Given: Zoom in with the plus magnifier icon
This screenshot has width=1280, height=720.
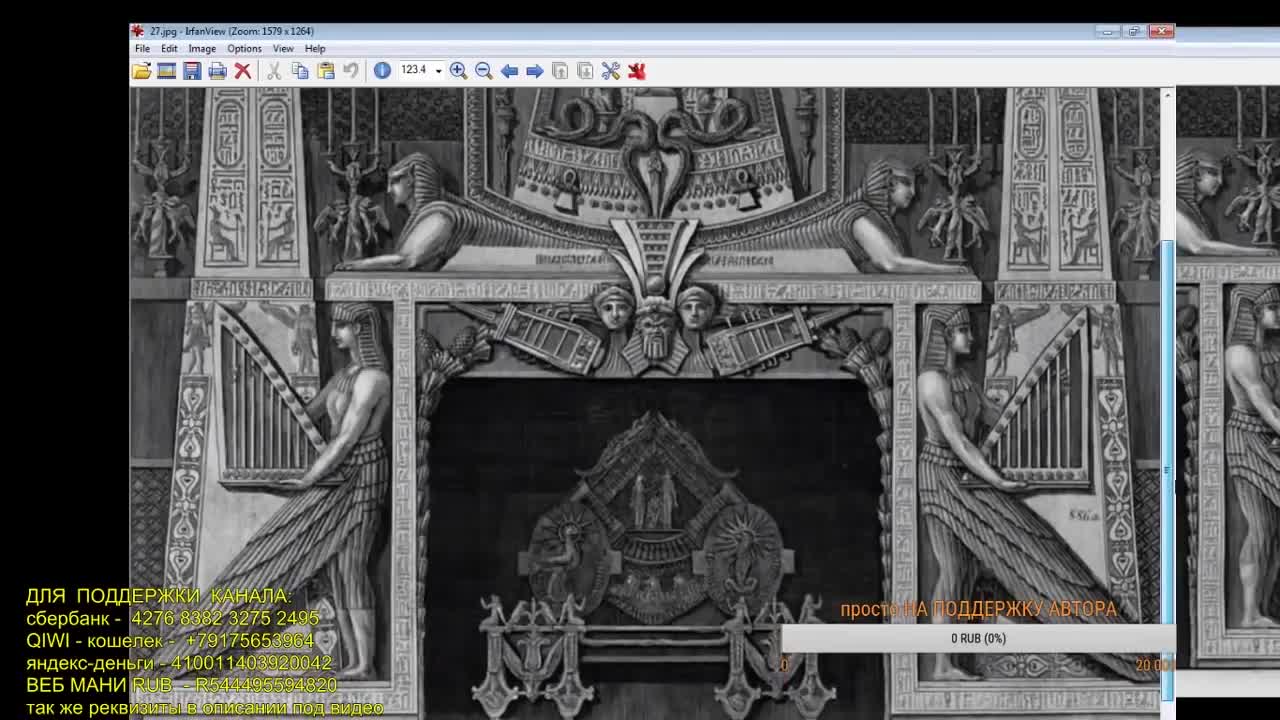Looking at the screenshot, I should click(458, 70).
